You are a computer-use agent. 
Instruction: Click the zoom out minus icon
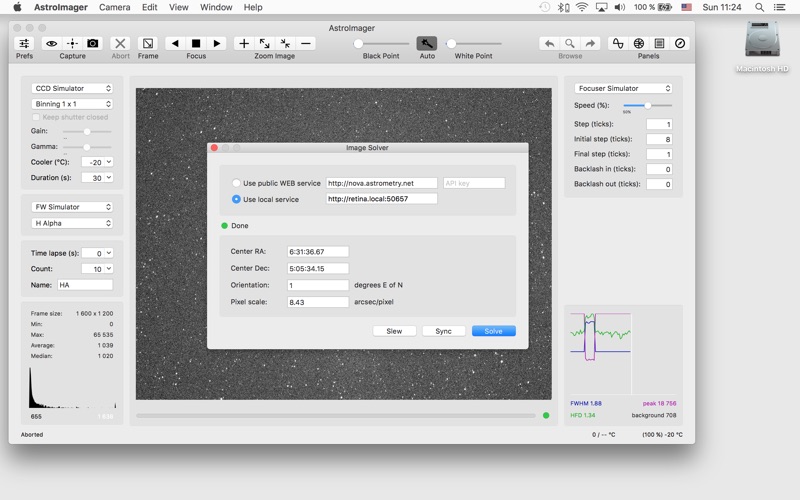click(x=306, y=43)
